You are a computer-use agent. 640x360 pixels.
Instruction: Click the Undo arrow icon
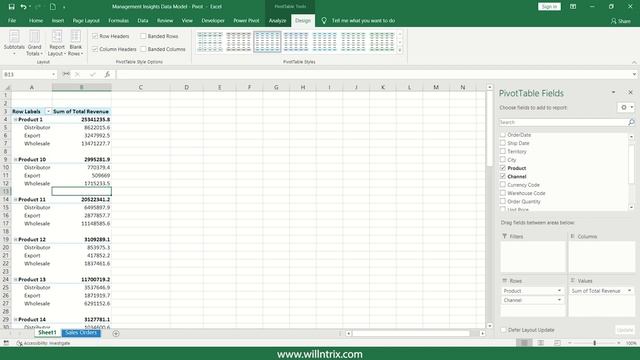pyautogui.click(x=23, y=7)
